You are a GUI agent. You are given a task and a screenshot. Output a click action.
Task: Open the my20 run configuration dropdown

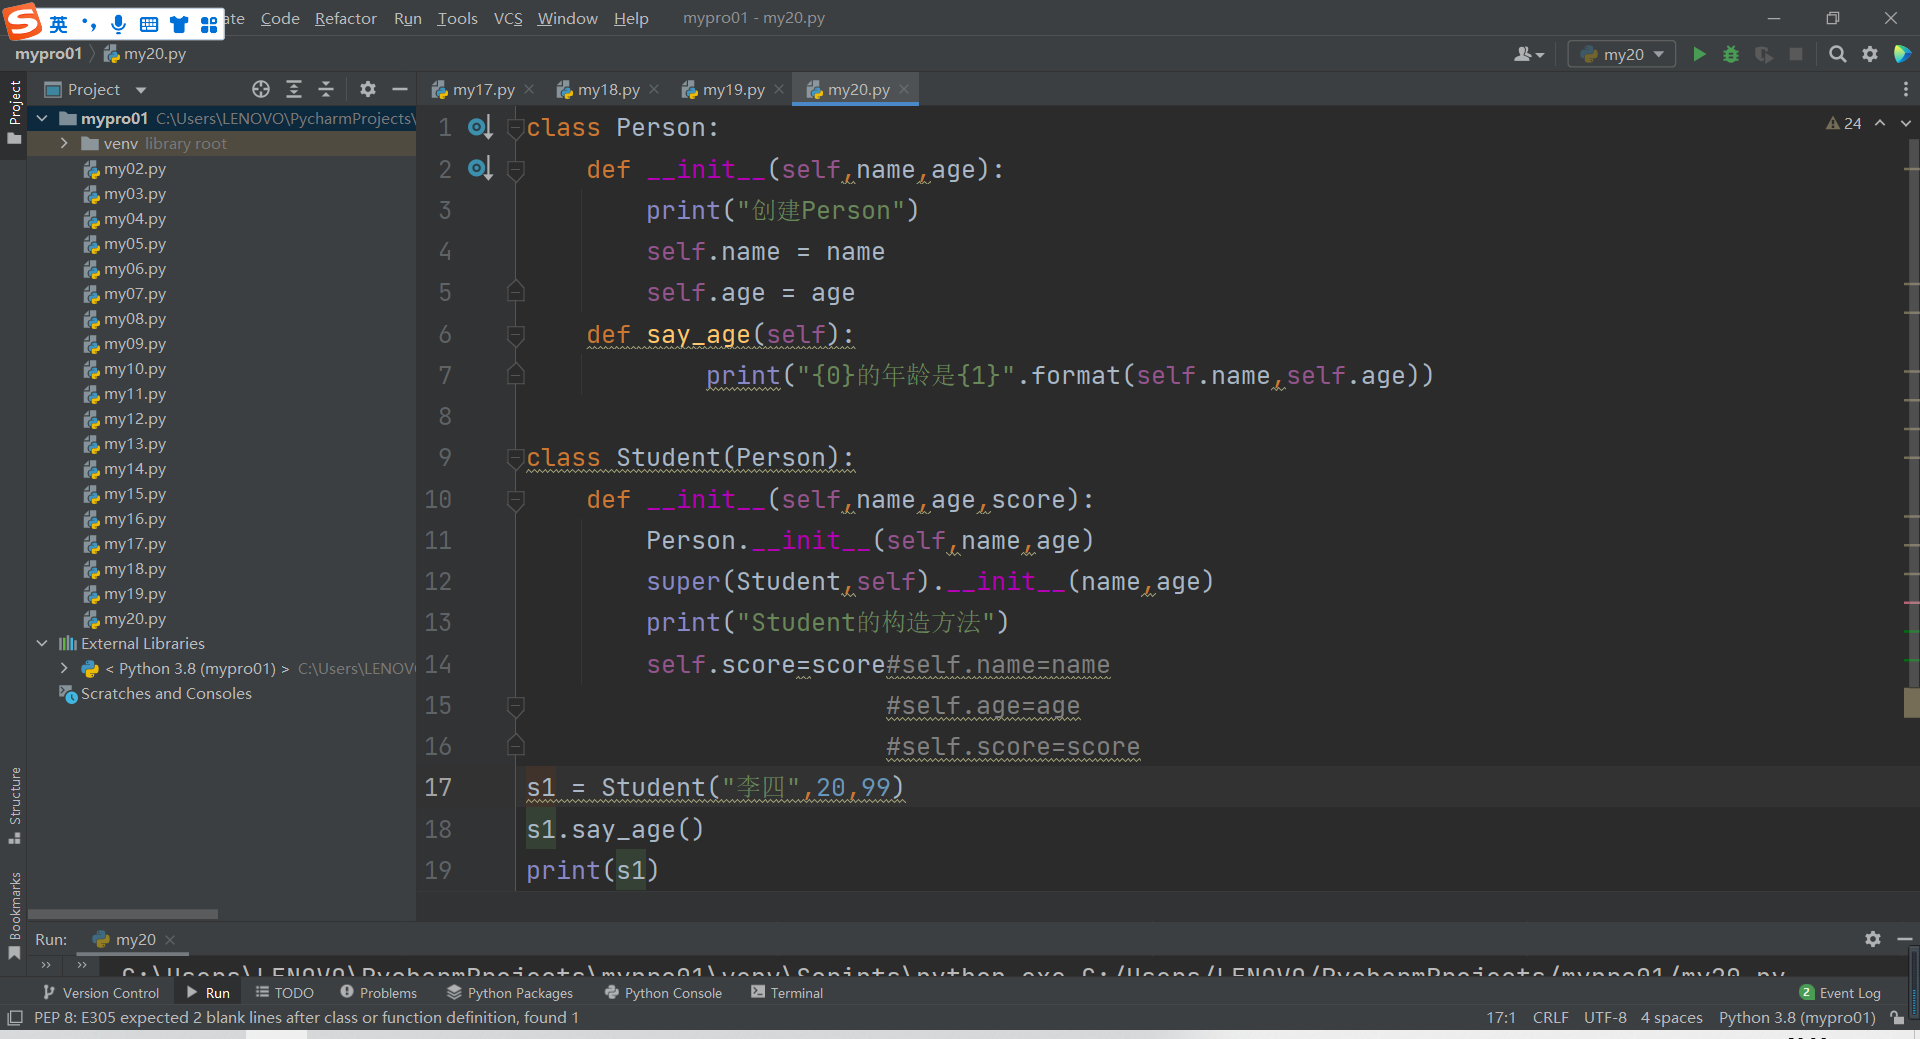1621,54
